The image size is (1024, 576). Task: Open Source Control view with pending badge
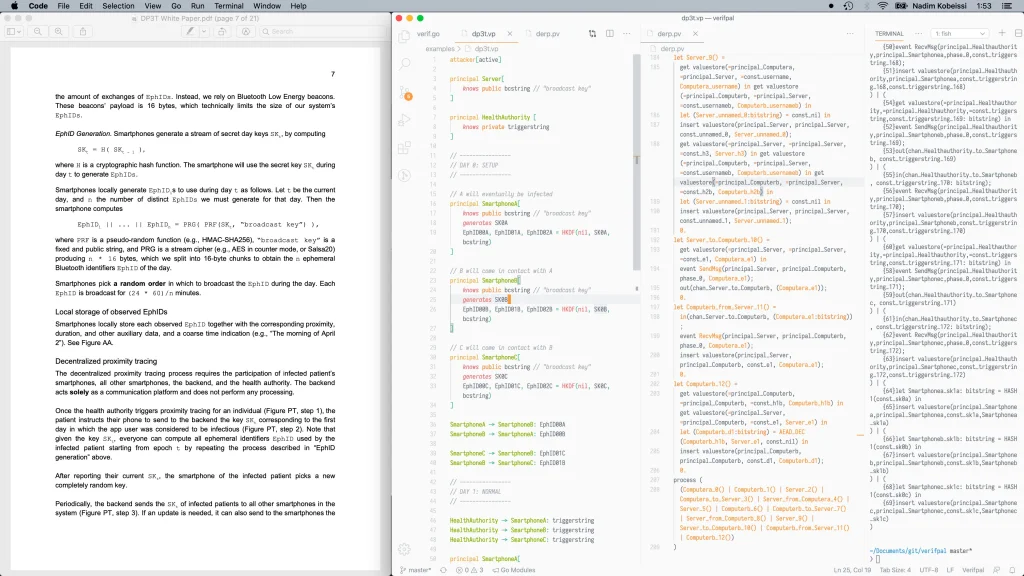[x=406, y=93]
